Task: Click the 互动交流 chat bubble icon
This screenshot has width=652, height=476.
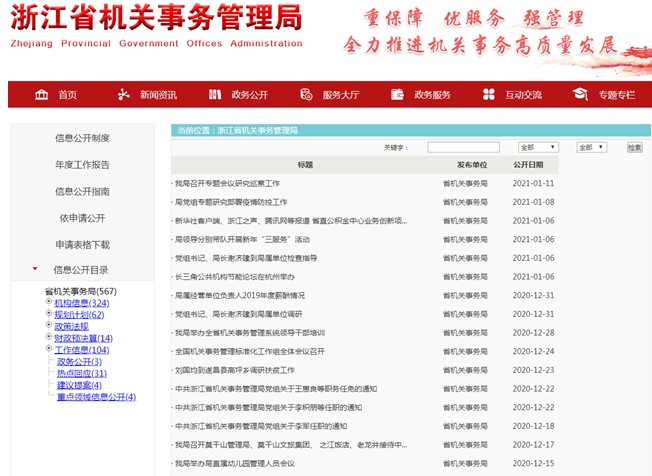Action: click(488, 95)
